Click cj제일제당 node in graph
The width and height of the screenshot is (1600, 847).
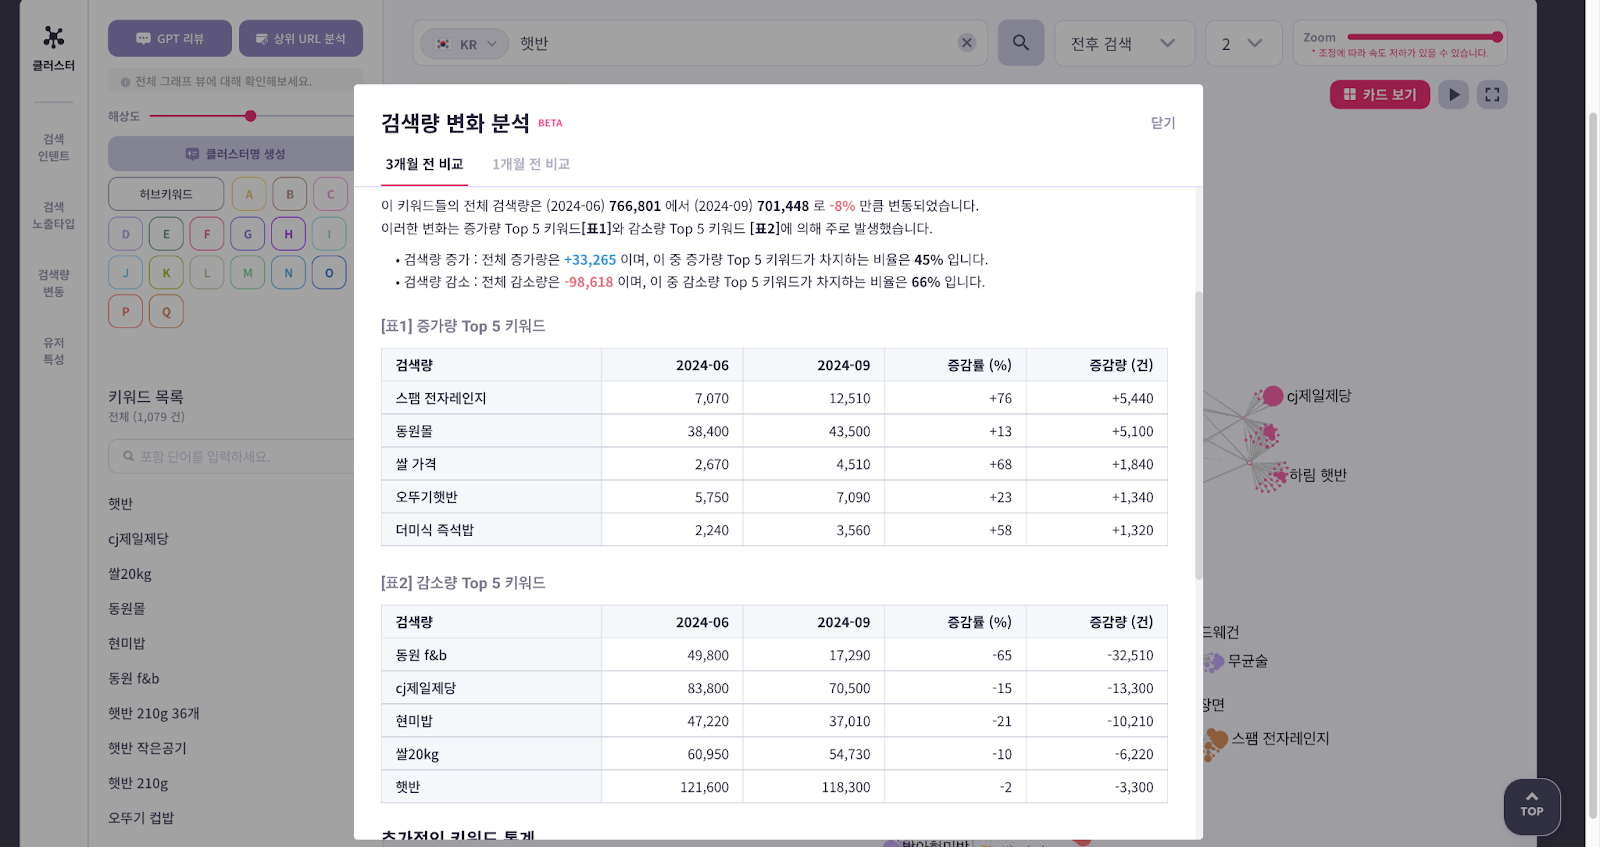pos(1273,396)
